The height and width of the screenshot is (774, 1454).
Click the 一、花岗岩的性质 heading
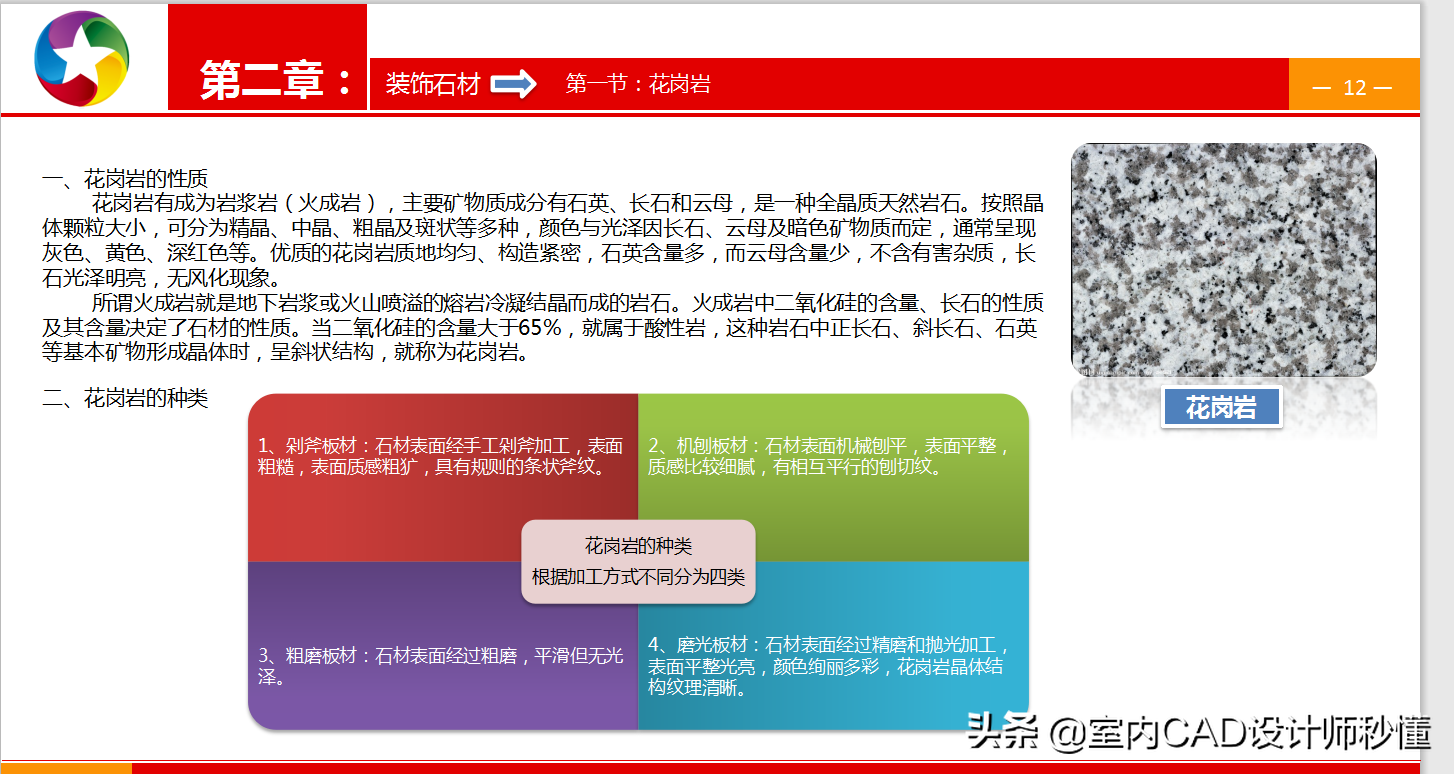124,179
